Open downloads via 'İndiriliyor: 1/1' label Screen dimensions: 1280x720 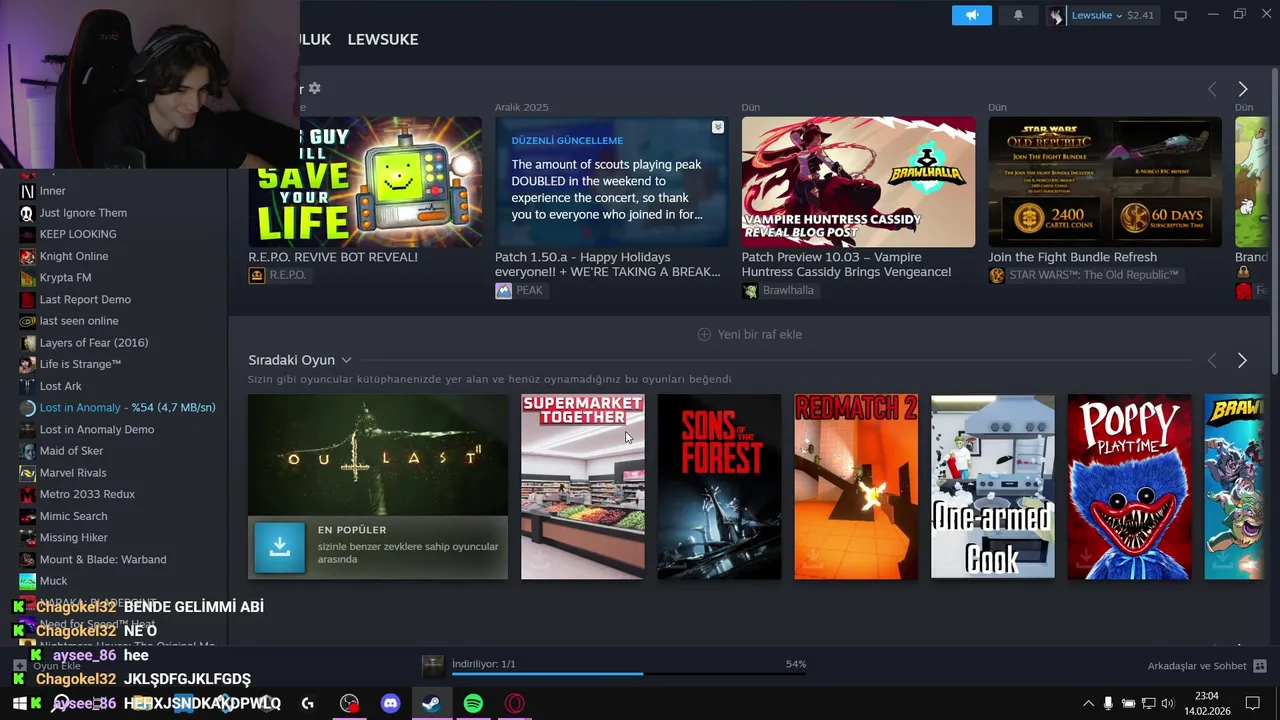pos(484,664)
